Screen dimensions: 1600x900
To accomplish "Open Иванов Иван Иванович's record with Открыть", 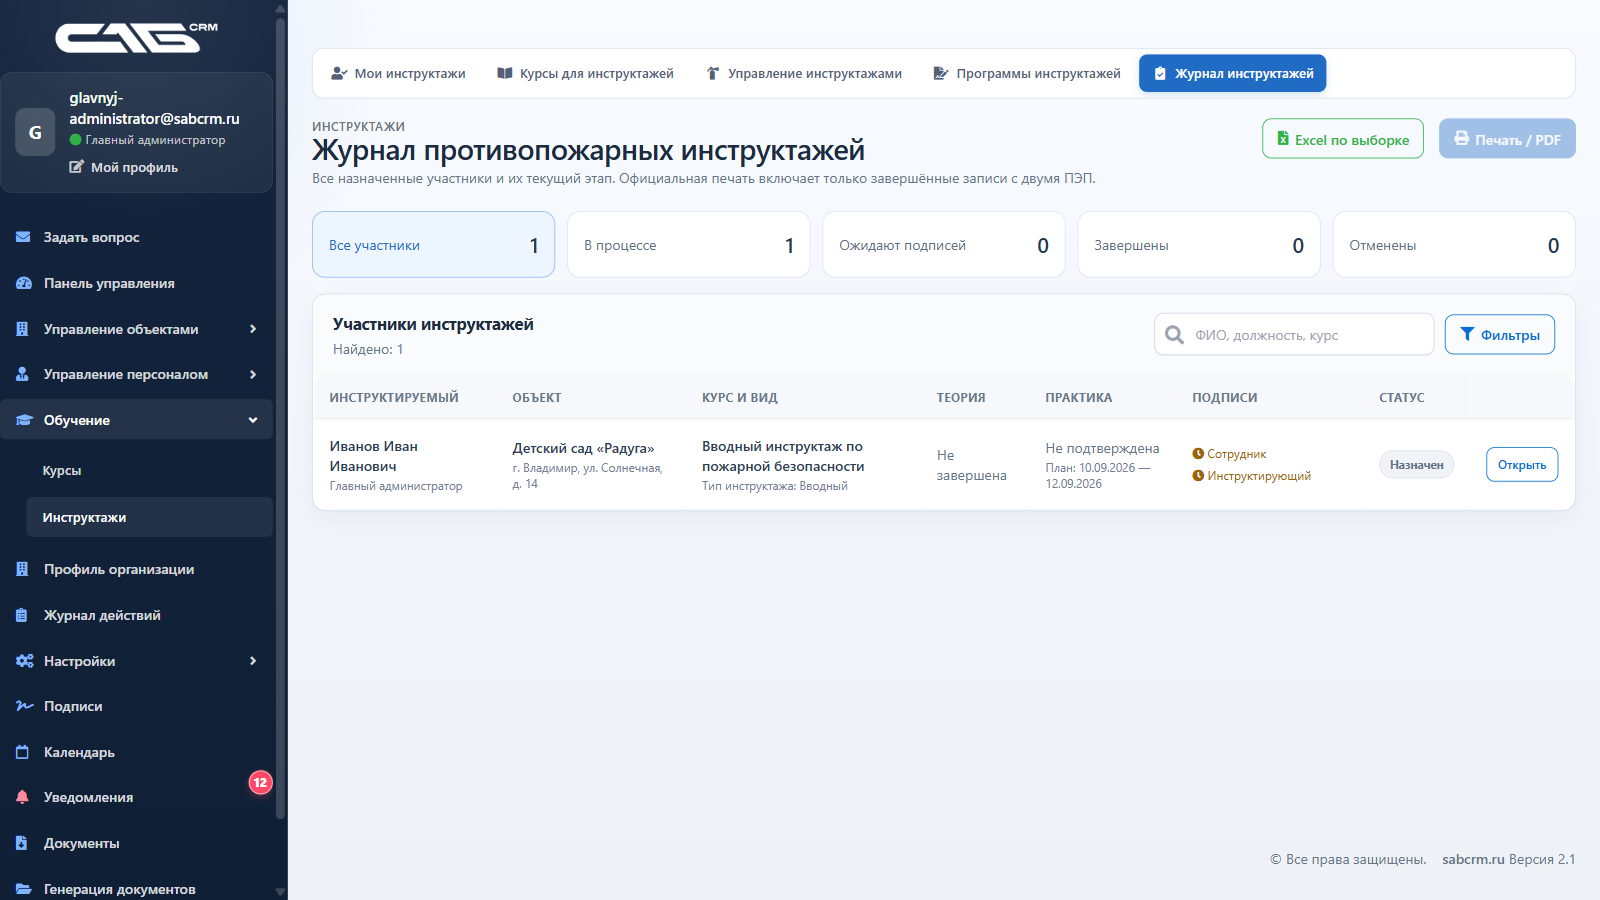I will [1522, 465].
